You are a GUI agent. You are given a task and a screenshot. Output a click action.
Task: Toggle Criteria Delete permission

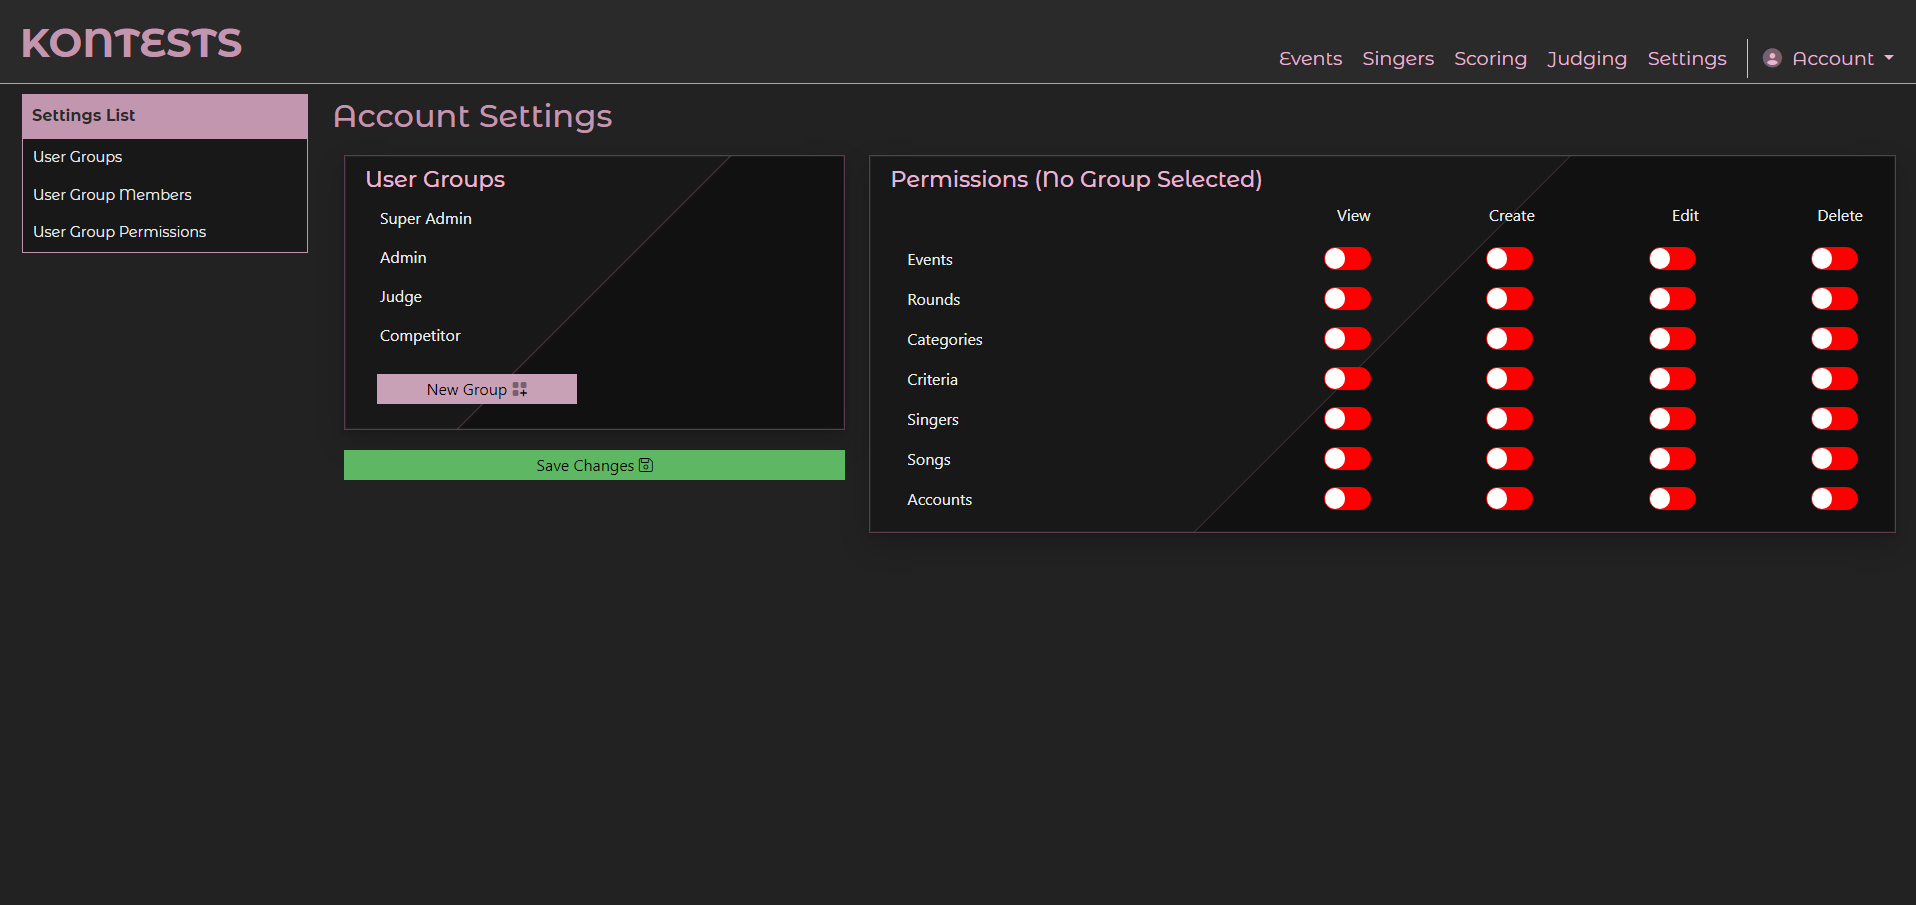click(x=1834, y=379)
